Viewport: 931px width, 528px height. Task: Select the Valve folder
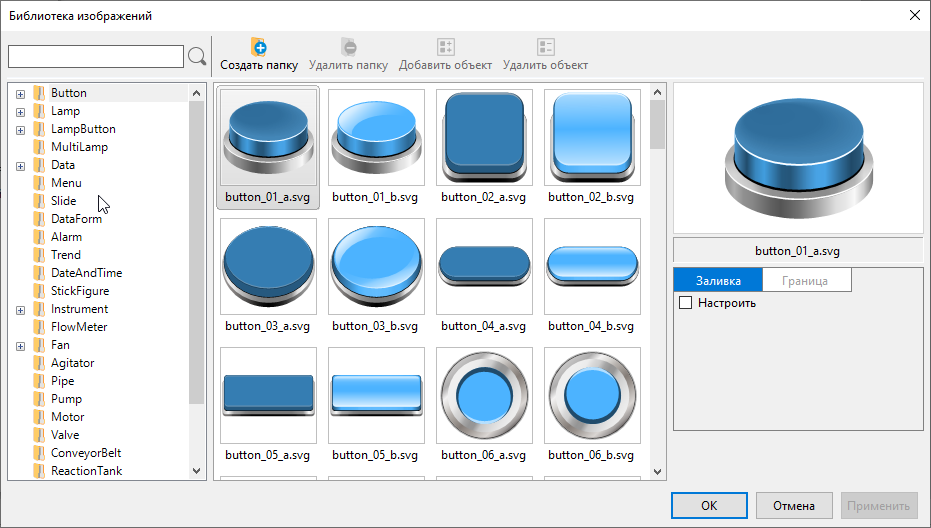(x=65, y=435)
